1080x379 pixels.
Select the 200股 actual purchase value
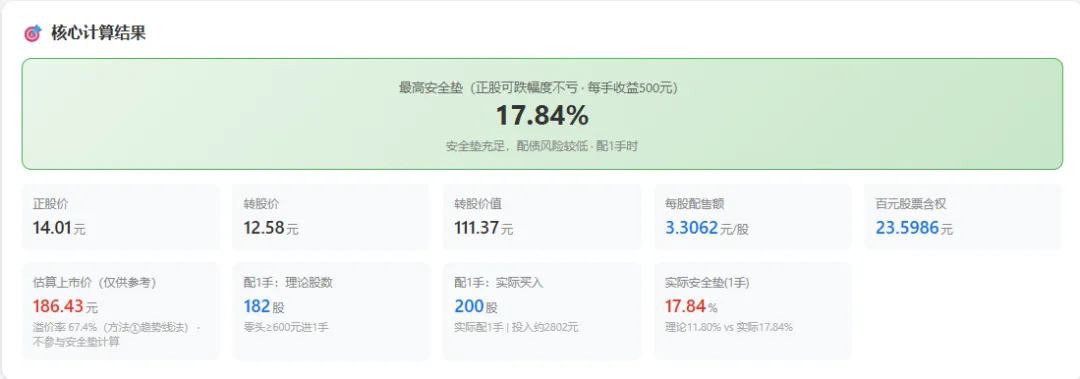tap(476, 306)
